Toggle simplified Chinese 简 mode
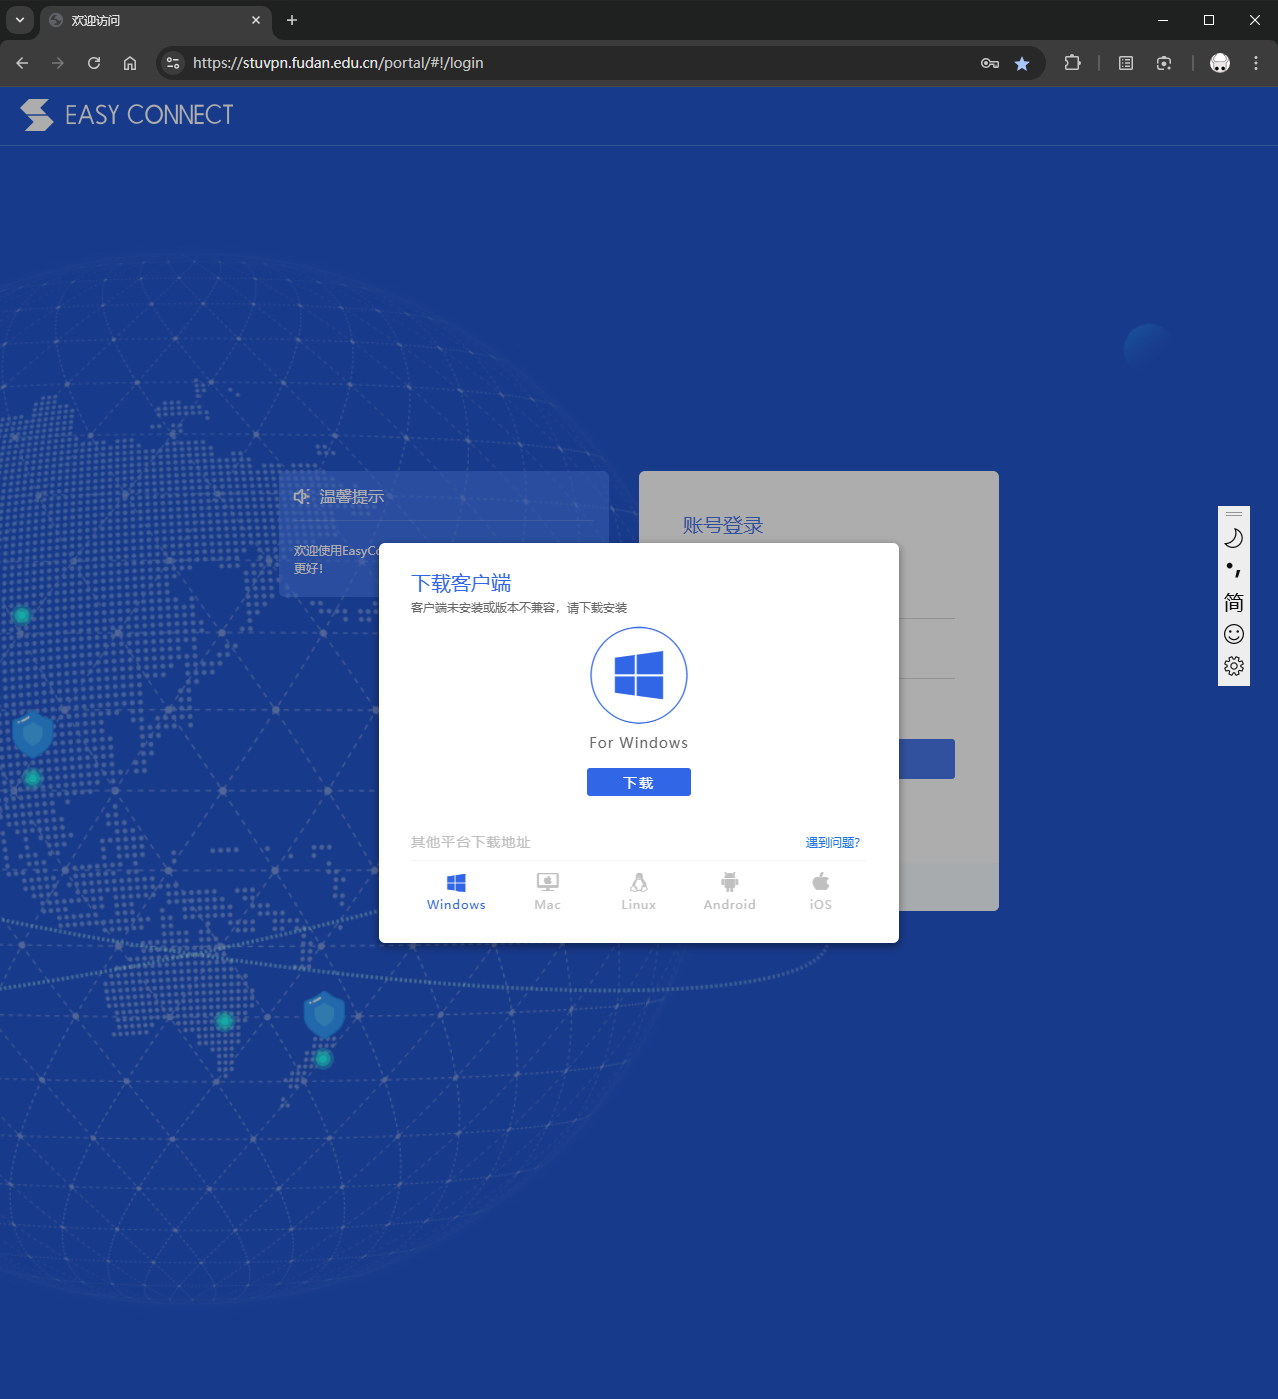The width and height of the screenshot is (1278, 1399). click(1233, 602)
